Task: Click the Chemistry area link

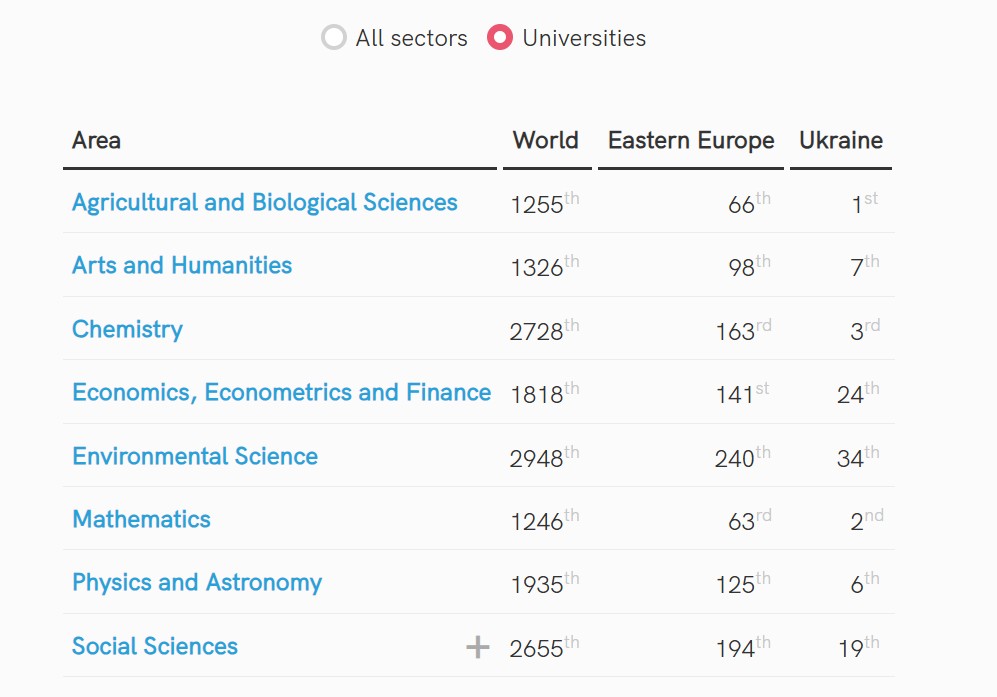Action: 127,329
